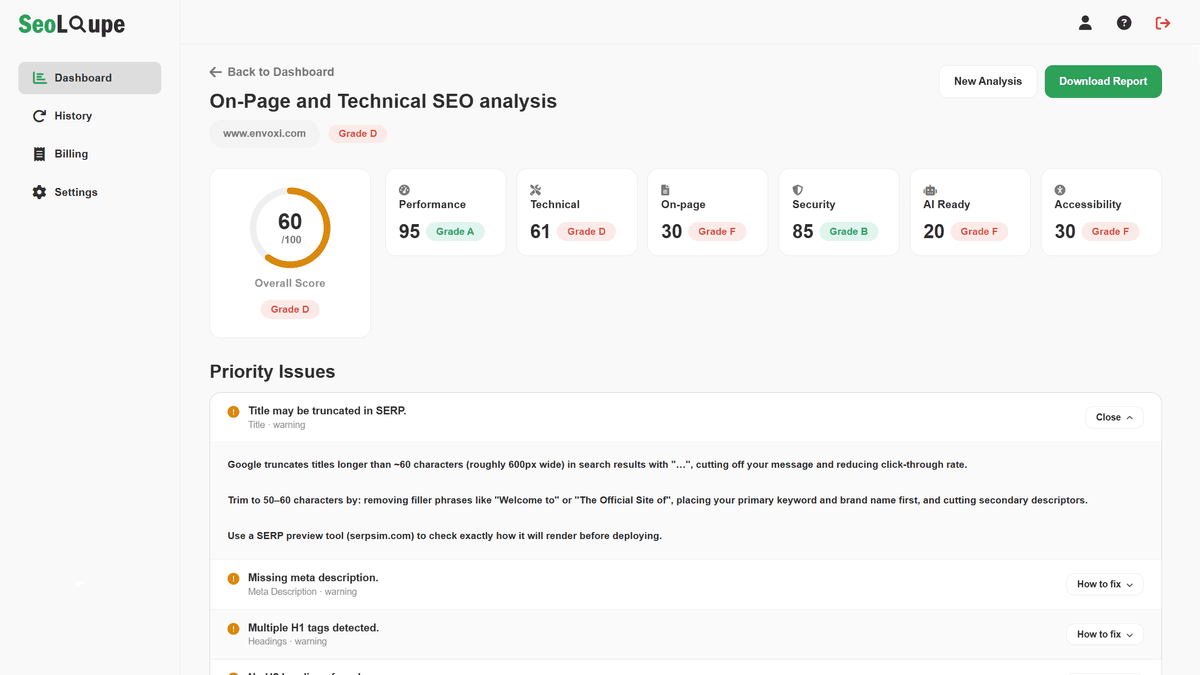Go Back to Dashboard link
This screenshot has height=675, width=1200.
pos(272,72)
